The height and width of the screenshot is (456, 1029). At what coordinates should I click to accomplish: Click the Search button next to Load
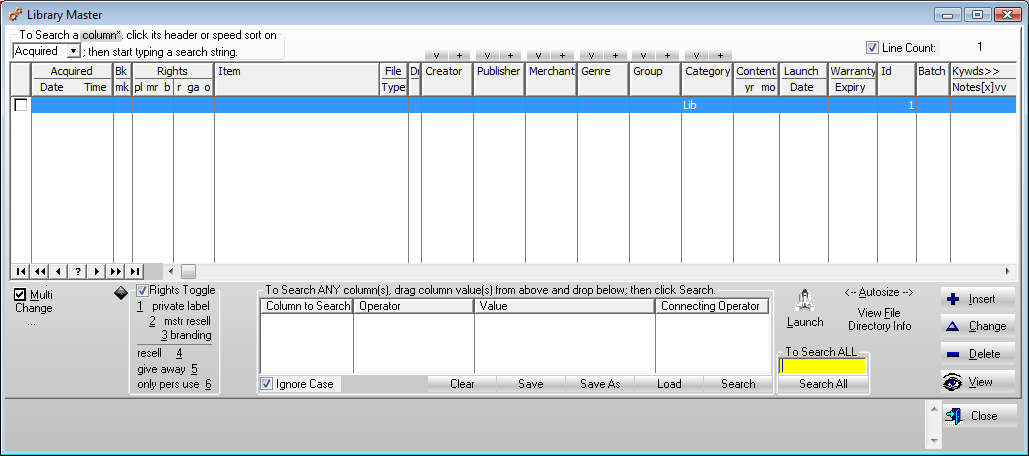coord(738,384)
